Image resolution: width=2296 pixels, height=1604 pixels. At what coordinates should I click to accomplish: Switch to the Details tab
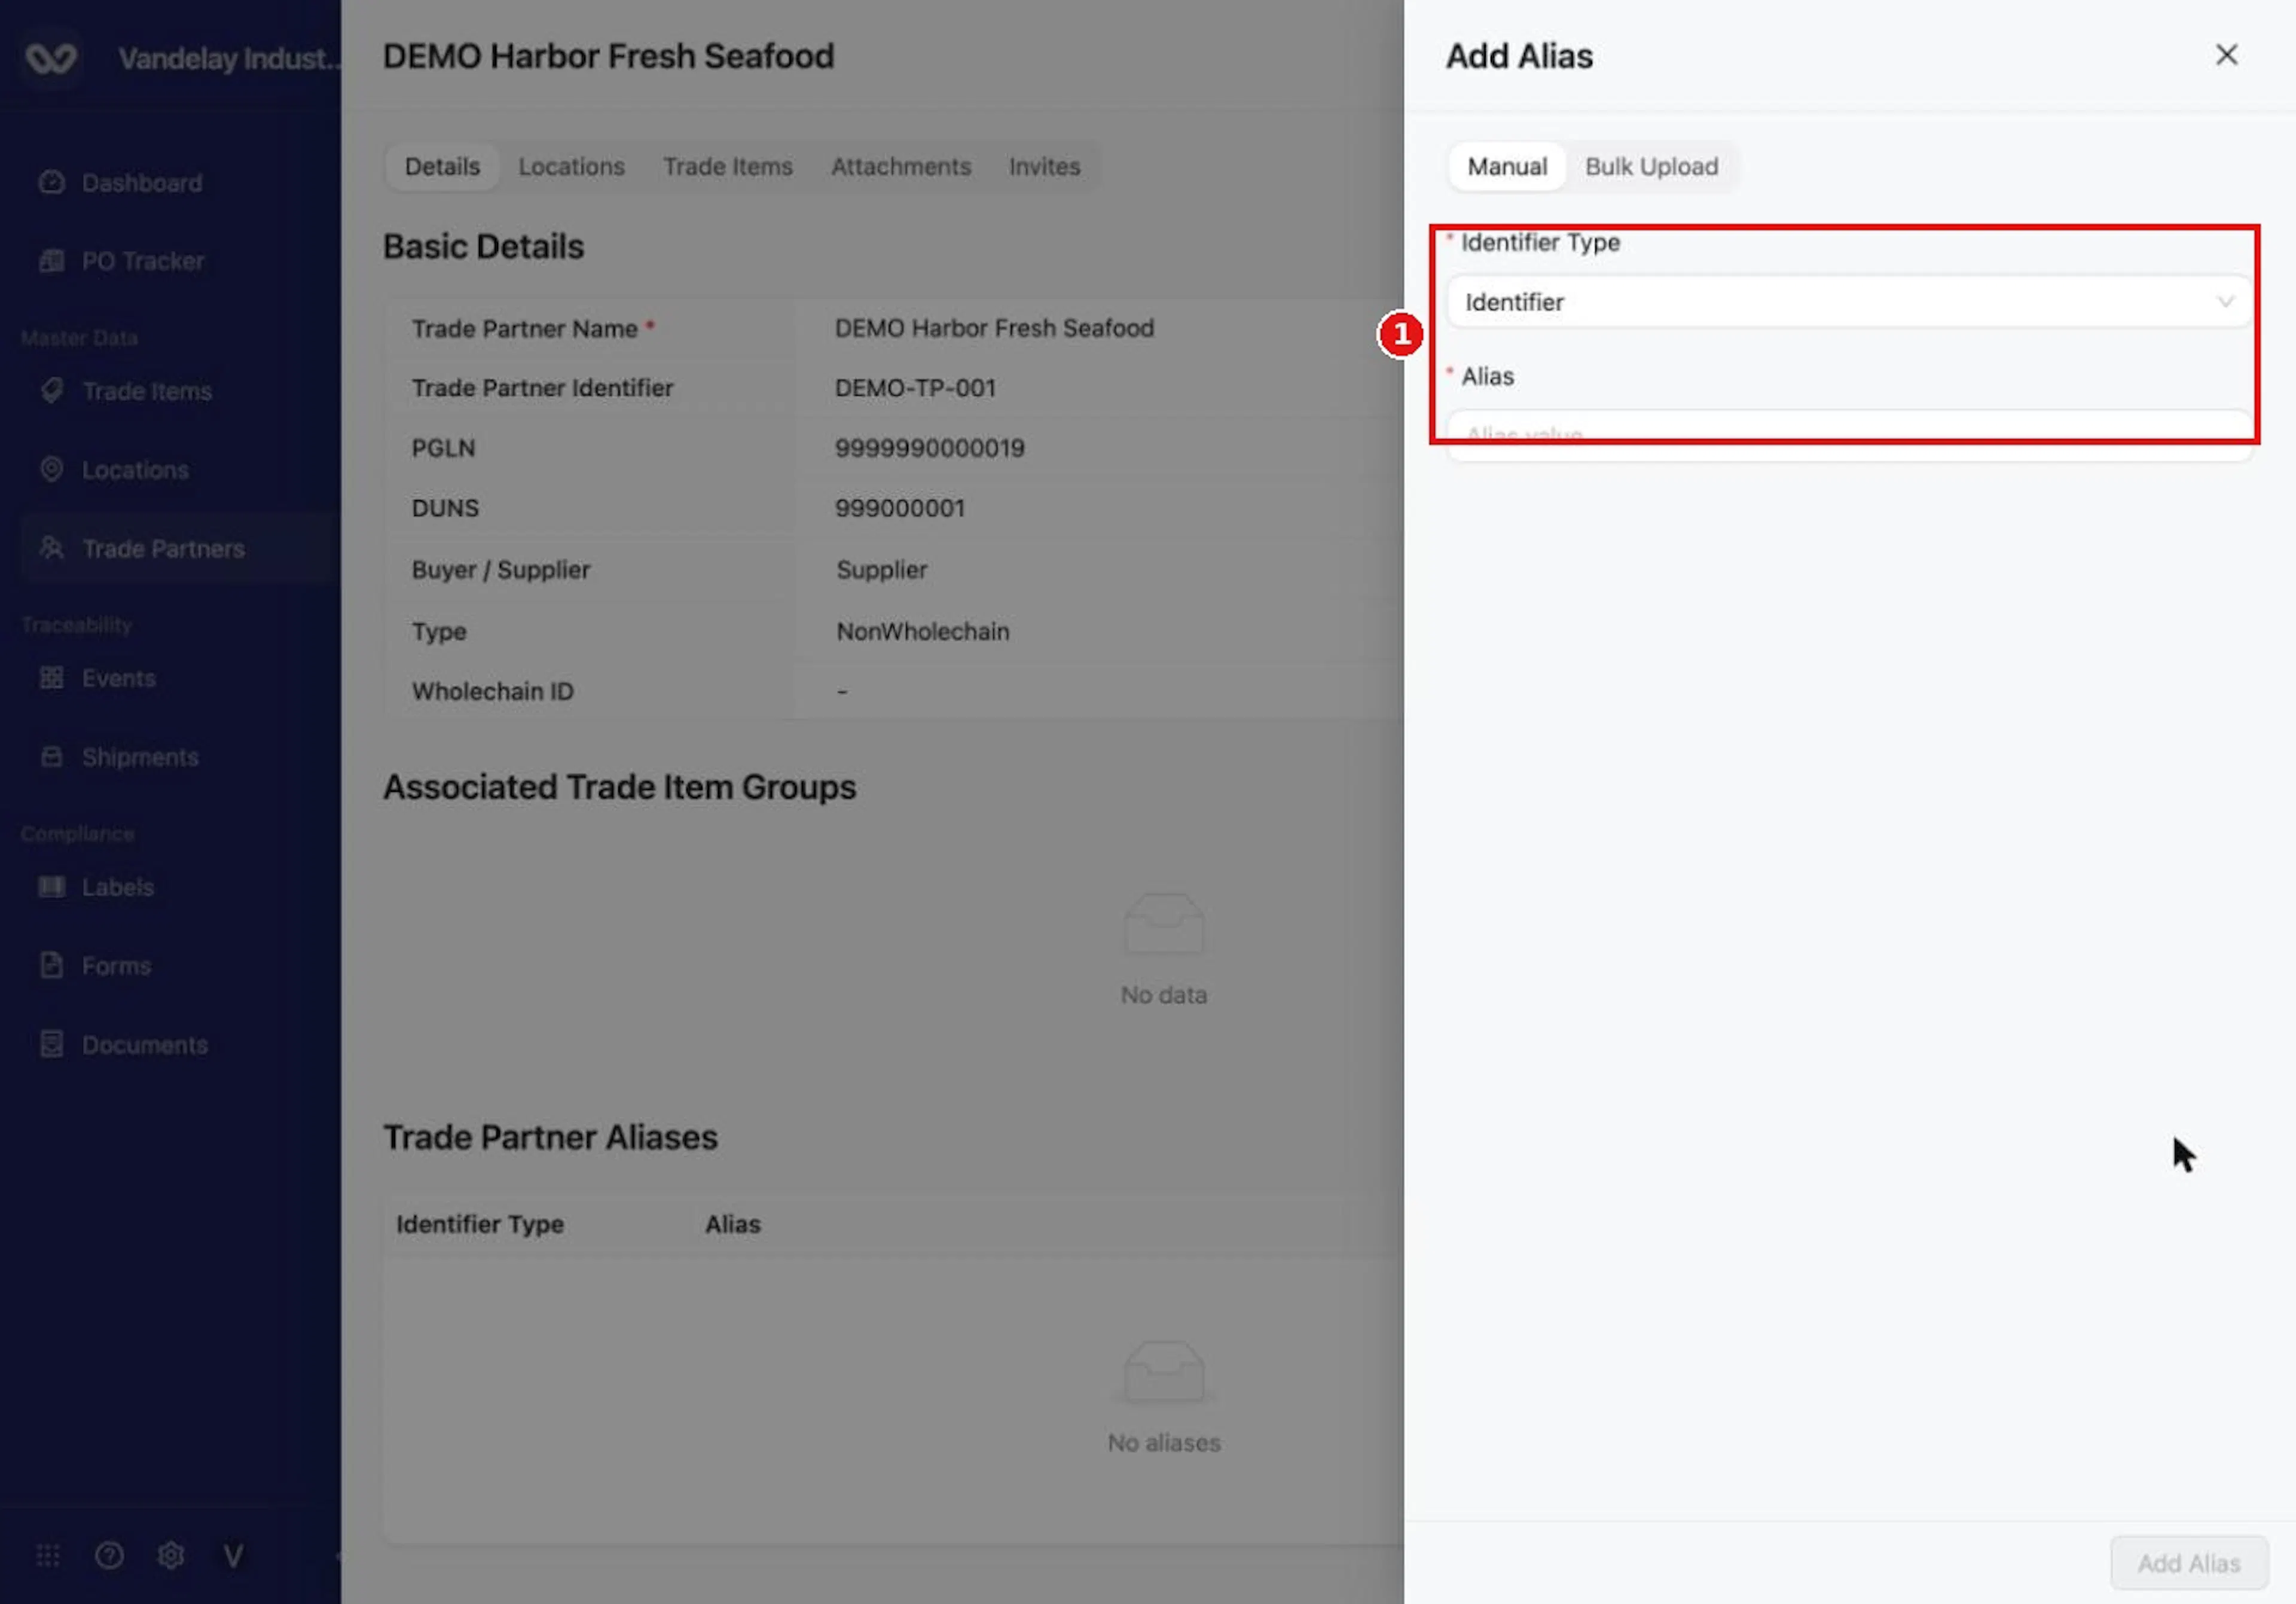click(x=442, y=166)
